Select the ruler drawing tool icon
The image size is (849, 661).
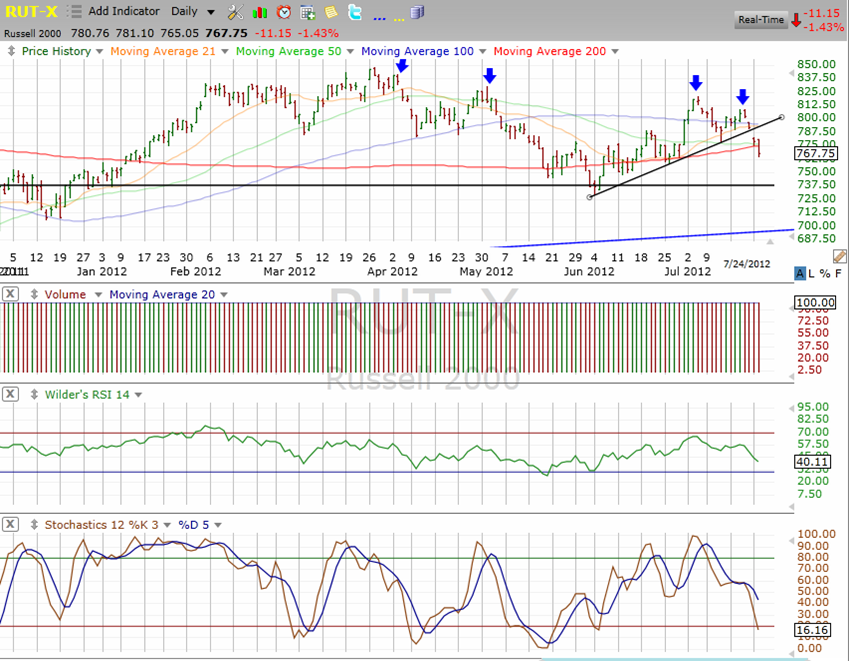[839, 256]
